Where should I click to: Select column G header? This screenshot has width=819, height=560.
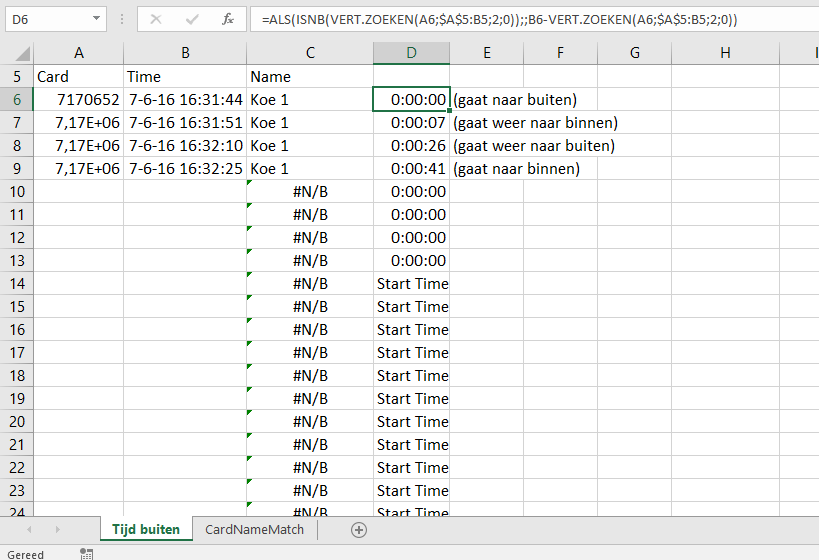(635, 53)
